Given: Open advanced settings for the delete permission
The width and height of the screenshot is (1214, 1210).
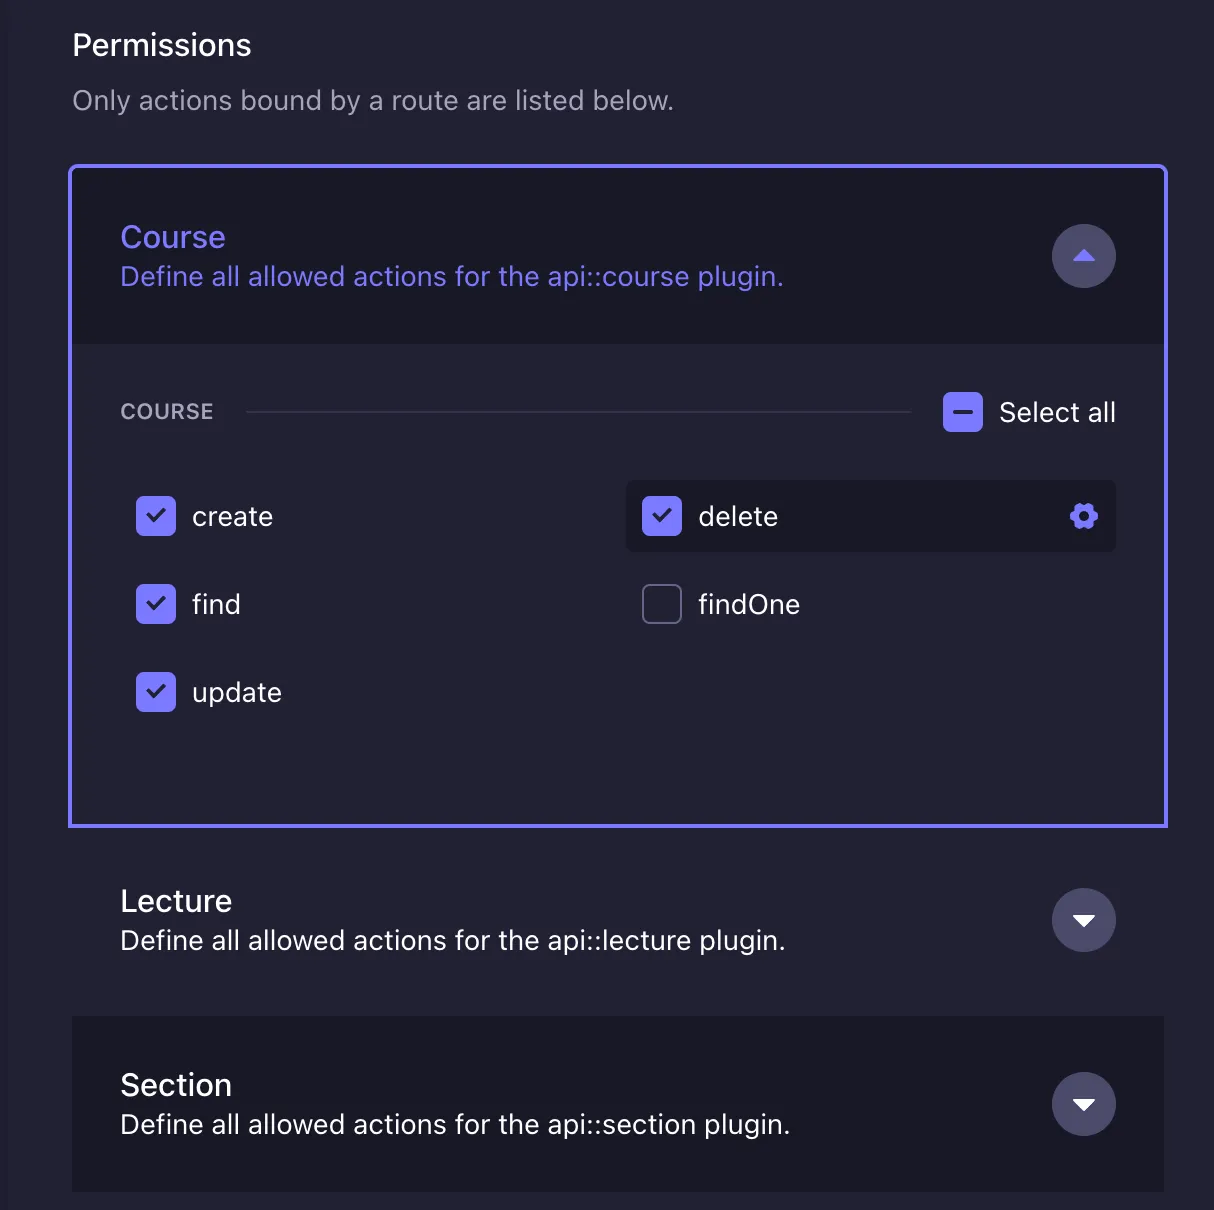Looking at the screenshot, I should click(1083, 516).
